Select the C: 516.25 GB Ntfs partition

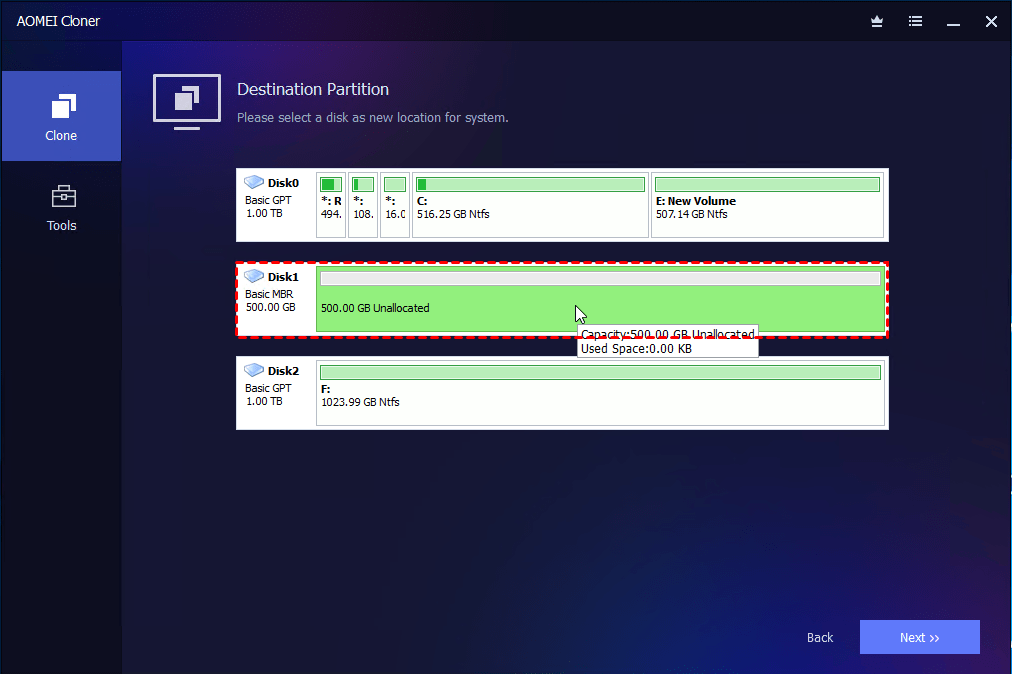530,205
